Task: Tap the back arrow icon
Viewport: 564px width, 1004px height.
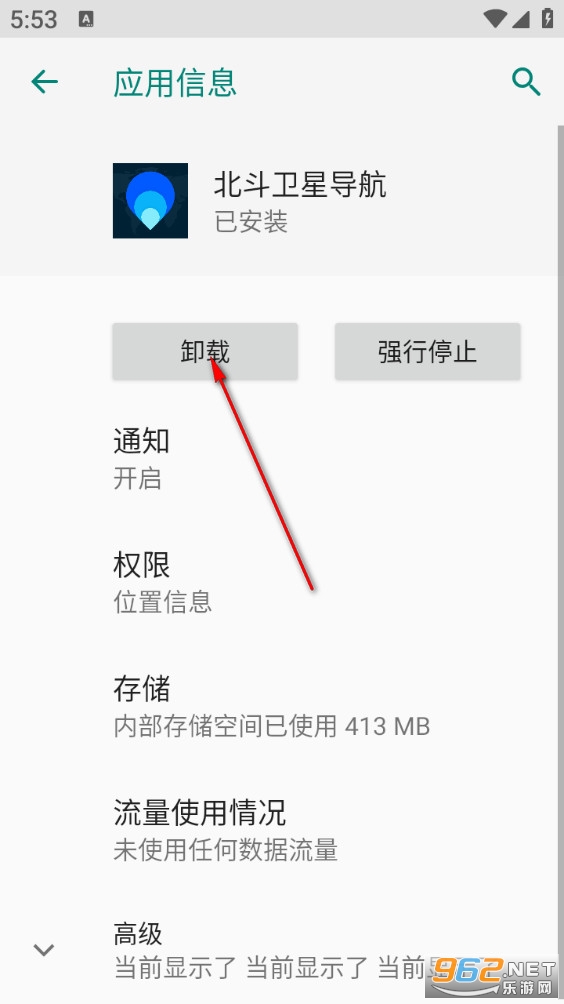Action: [x=44, y=82]
